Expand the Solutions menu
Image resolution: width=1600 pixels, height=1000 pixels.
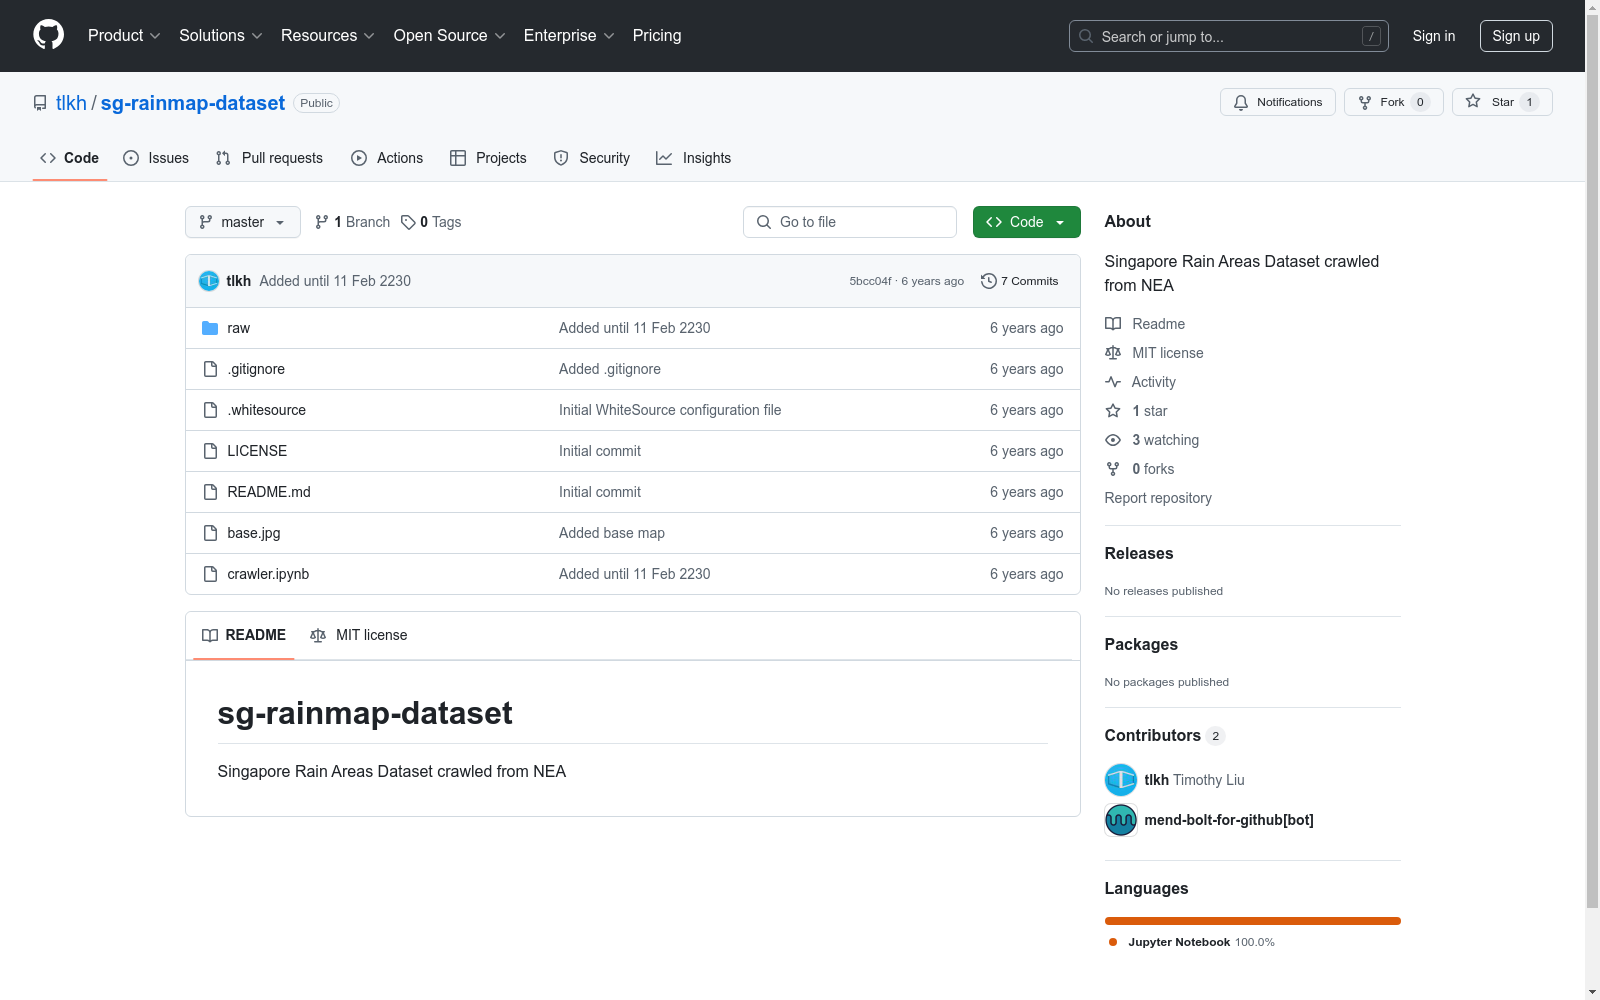(221, 35)
